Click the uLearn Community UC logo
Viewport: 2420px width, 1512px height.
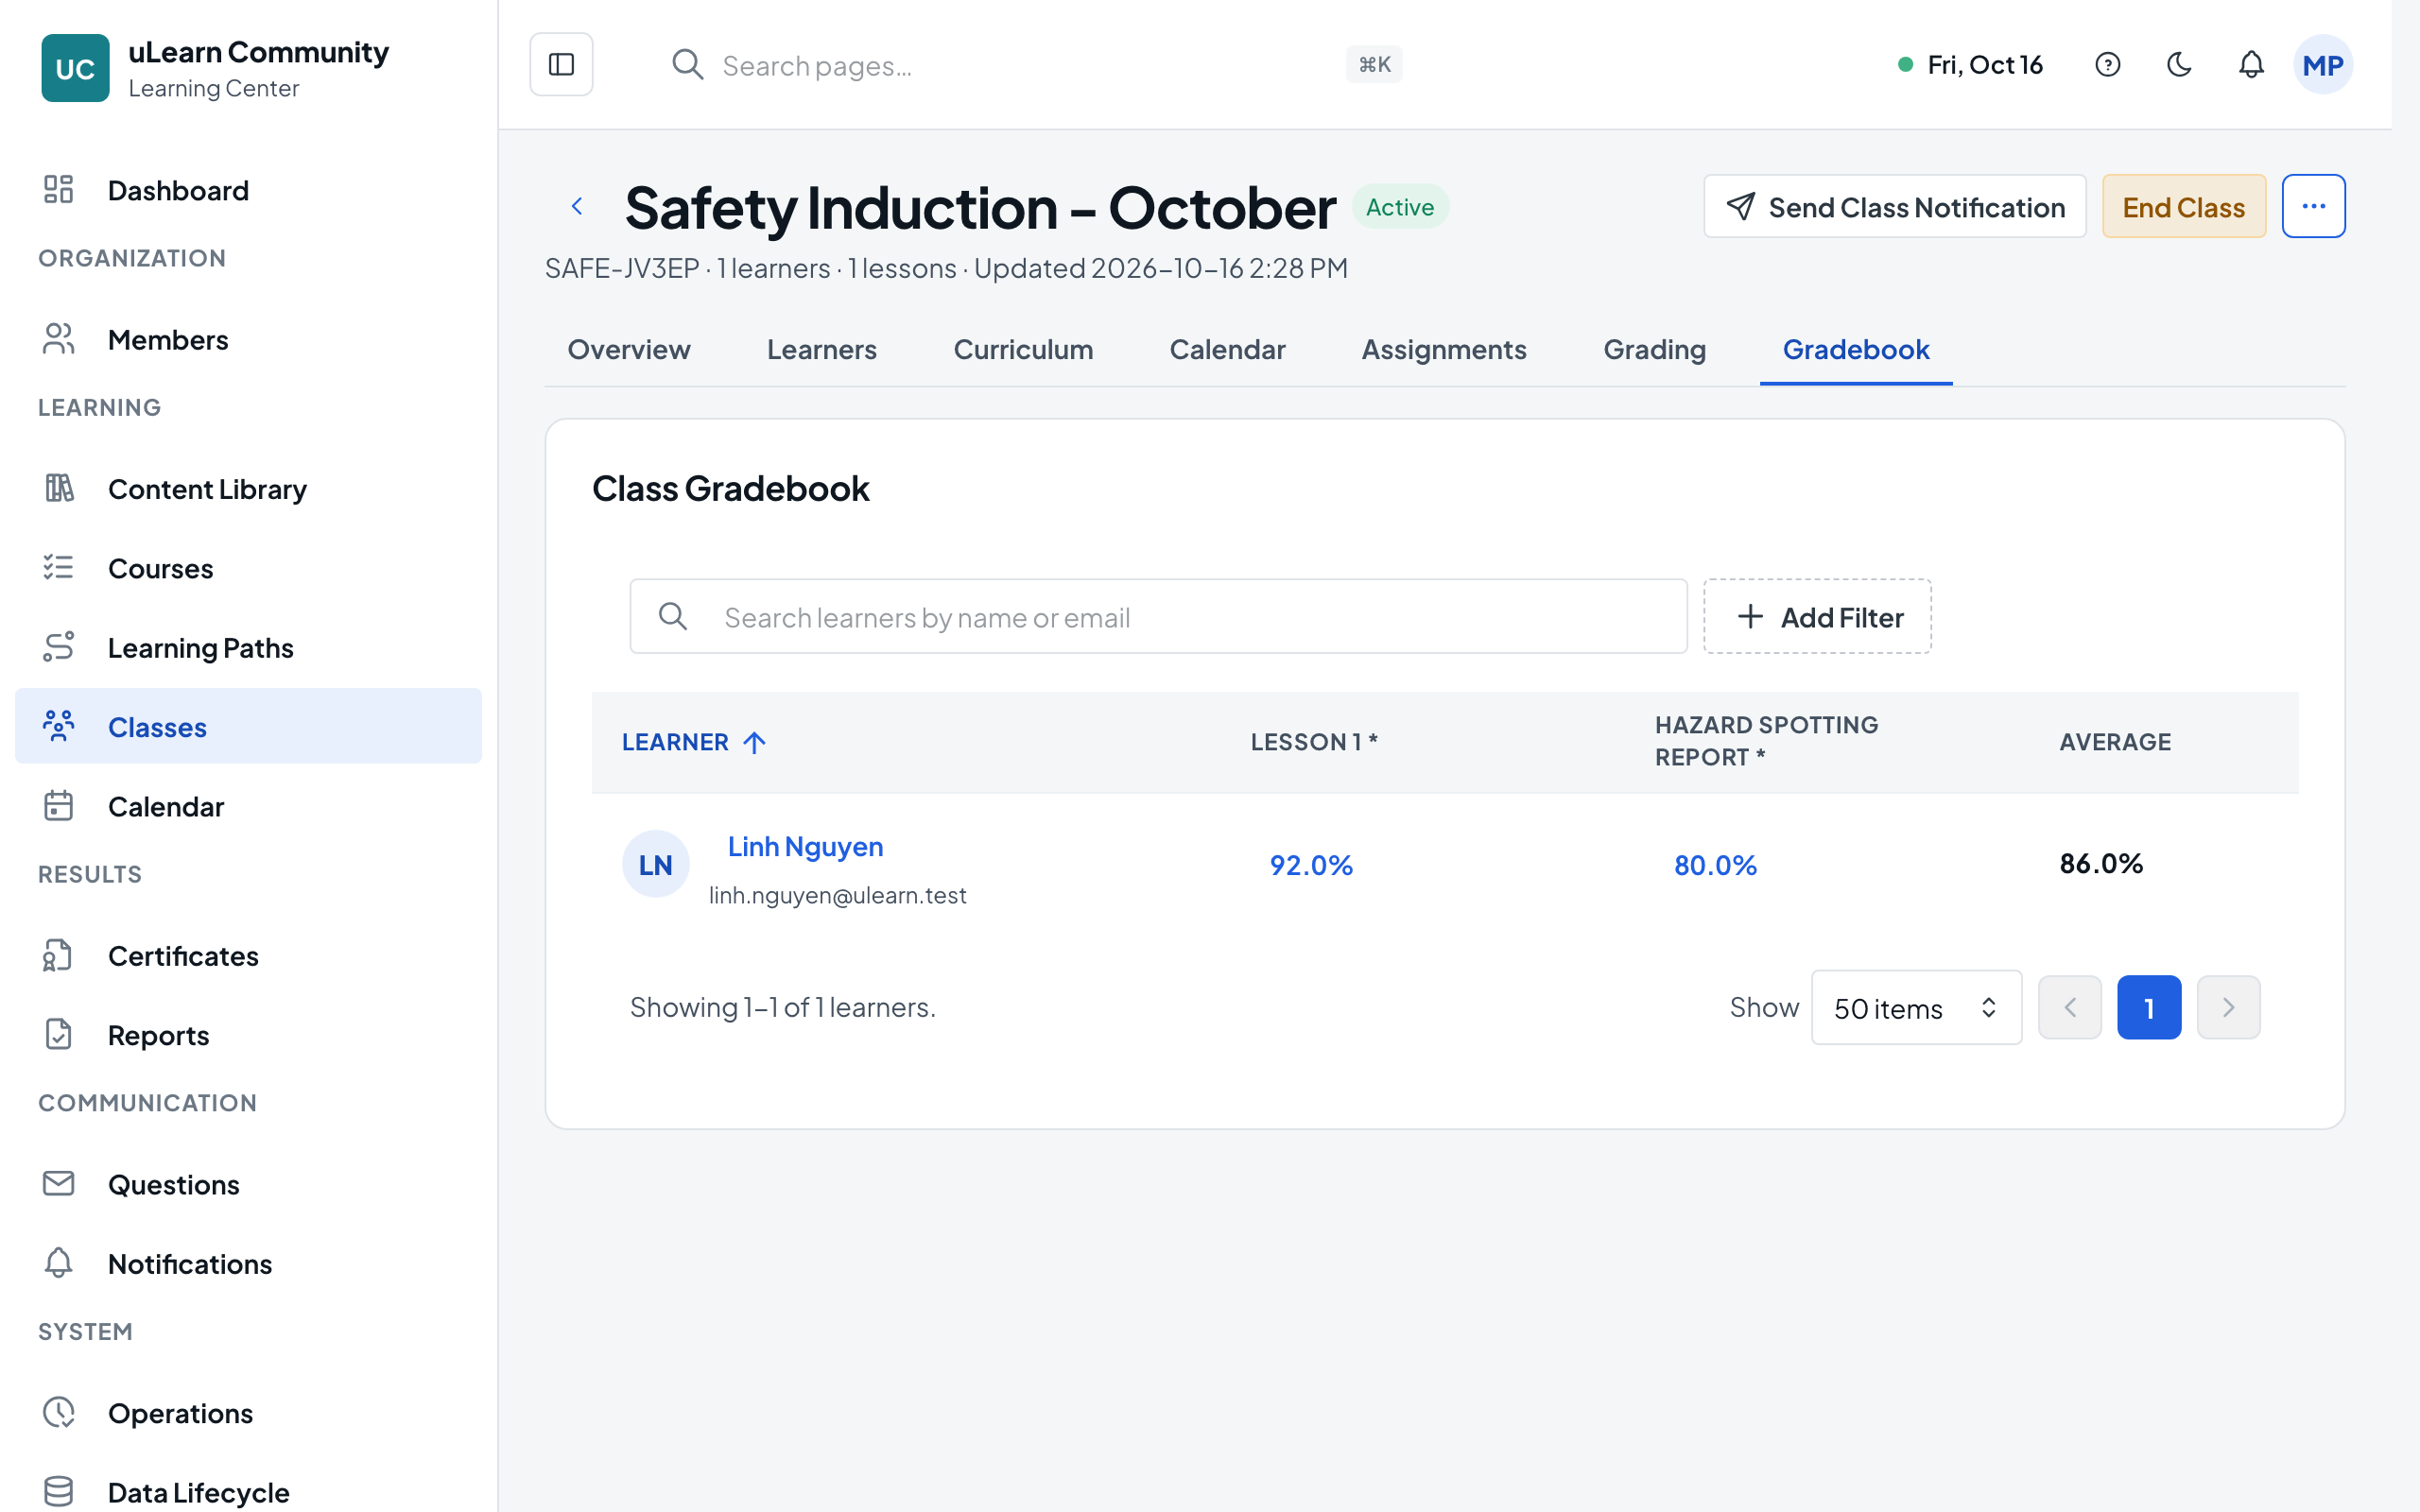point(75,68)
